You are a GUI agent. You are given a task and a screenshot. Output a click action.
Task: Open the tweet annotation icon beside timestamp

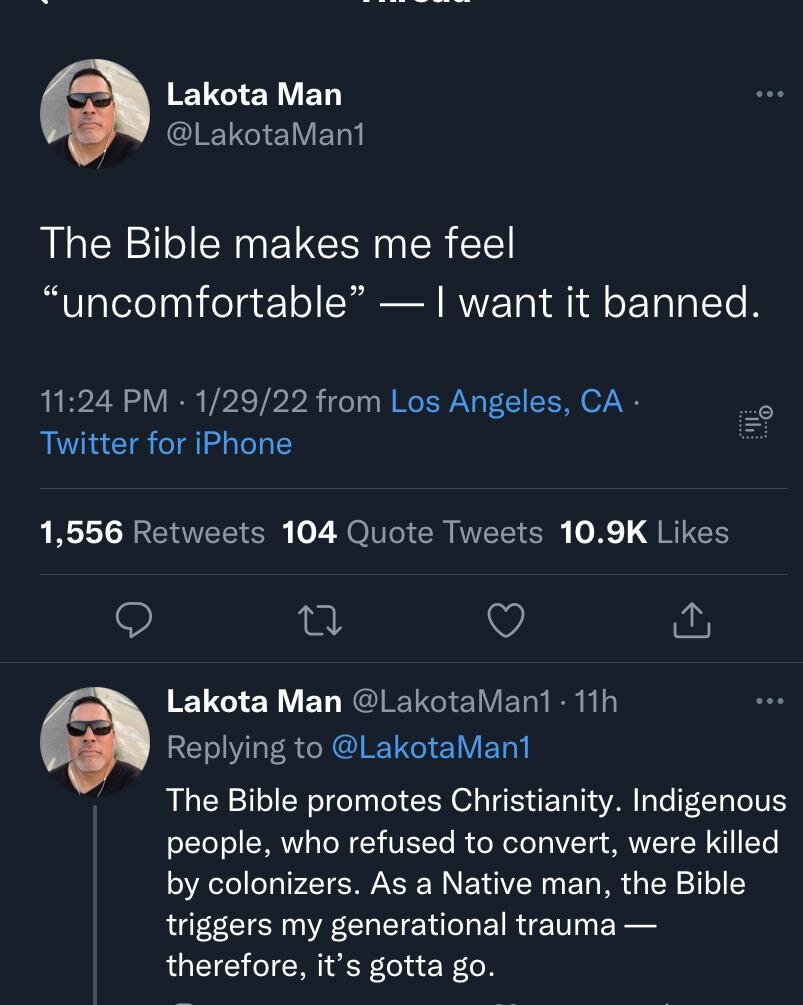coord(755,423)
